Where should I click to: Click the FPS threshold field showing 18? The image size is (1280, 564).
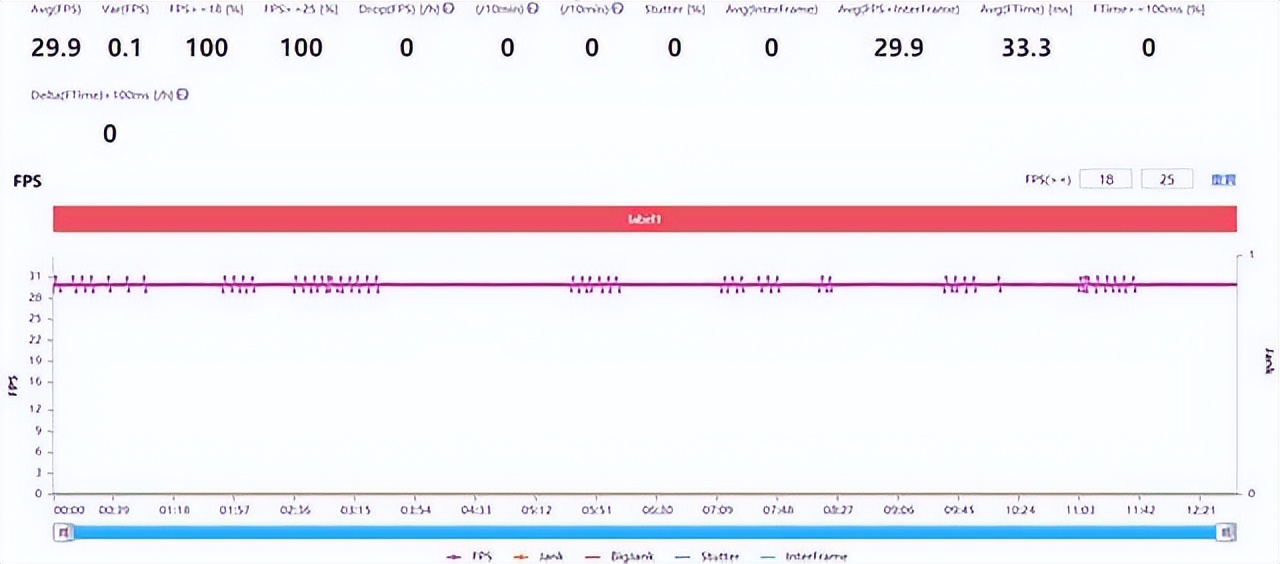(1106, 180)
